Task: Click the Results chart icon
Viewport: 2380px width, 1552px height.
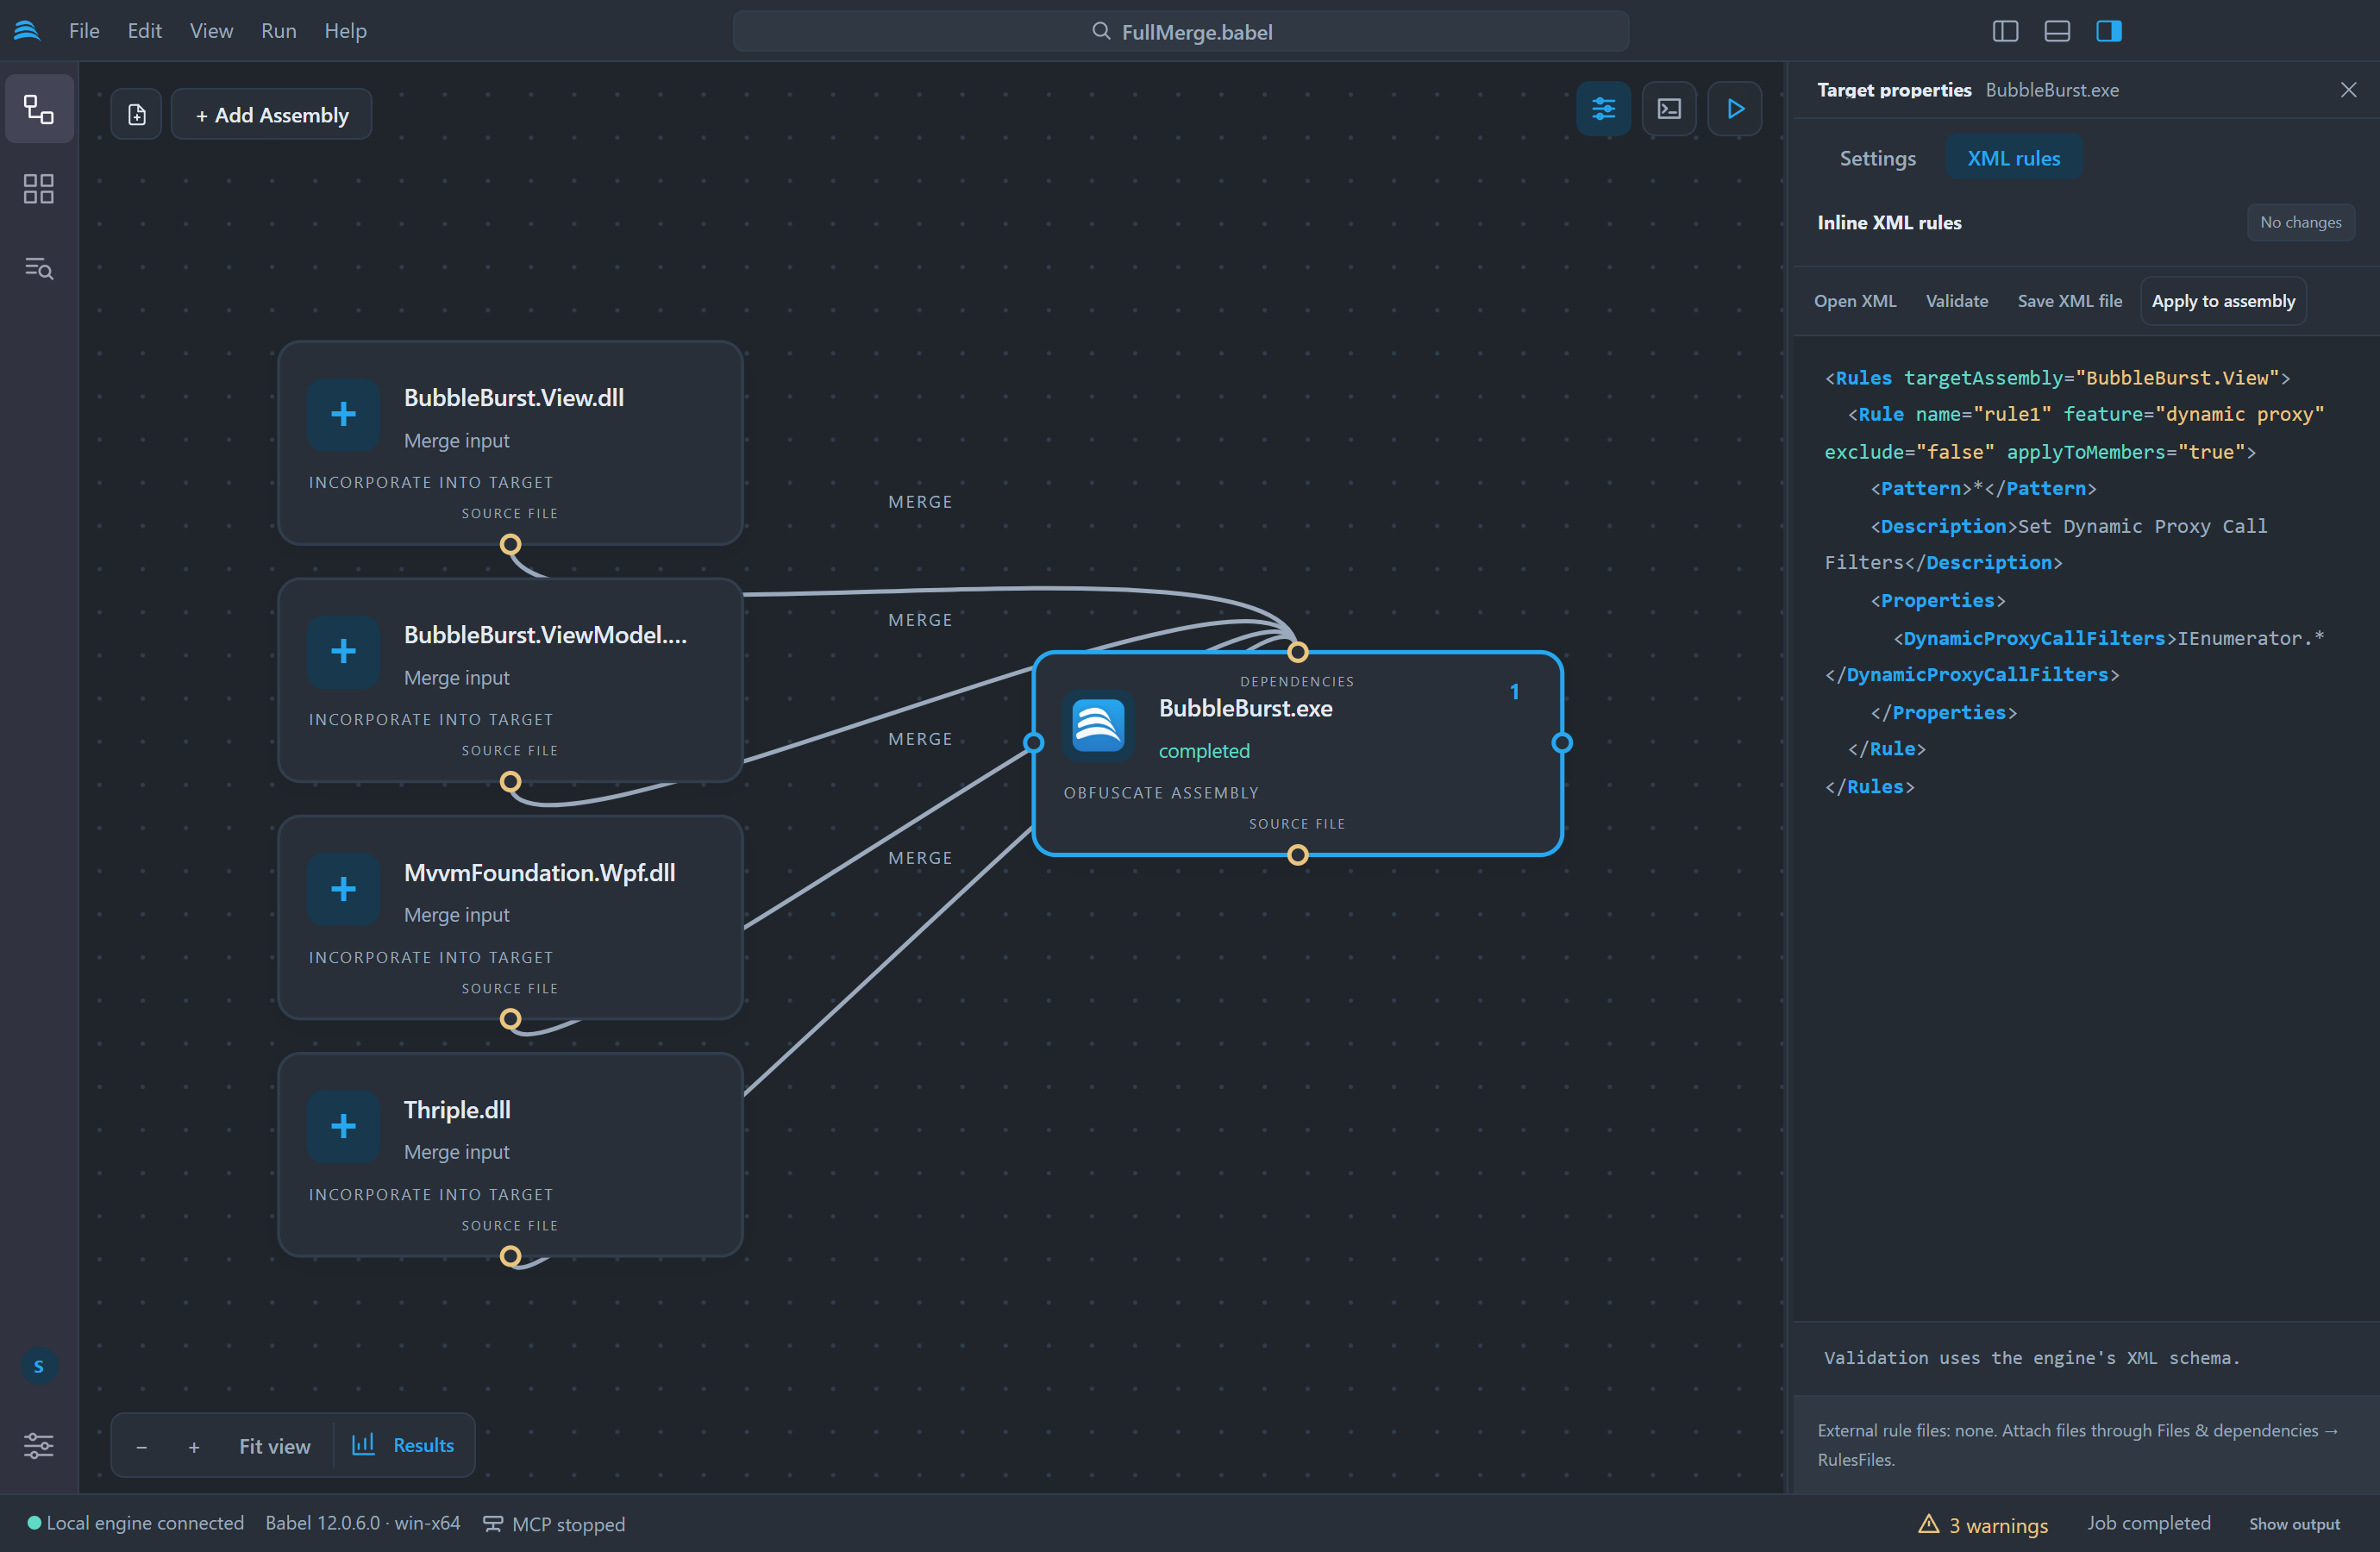Action: [x=363, y=1444]
